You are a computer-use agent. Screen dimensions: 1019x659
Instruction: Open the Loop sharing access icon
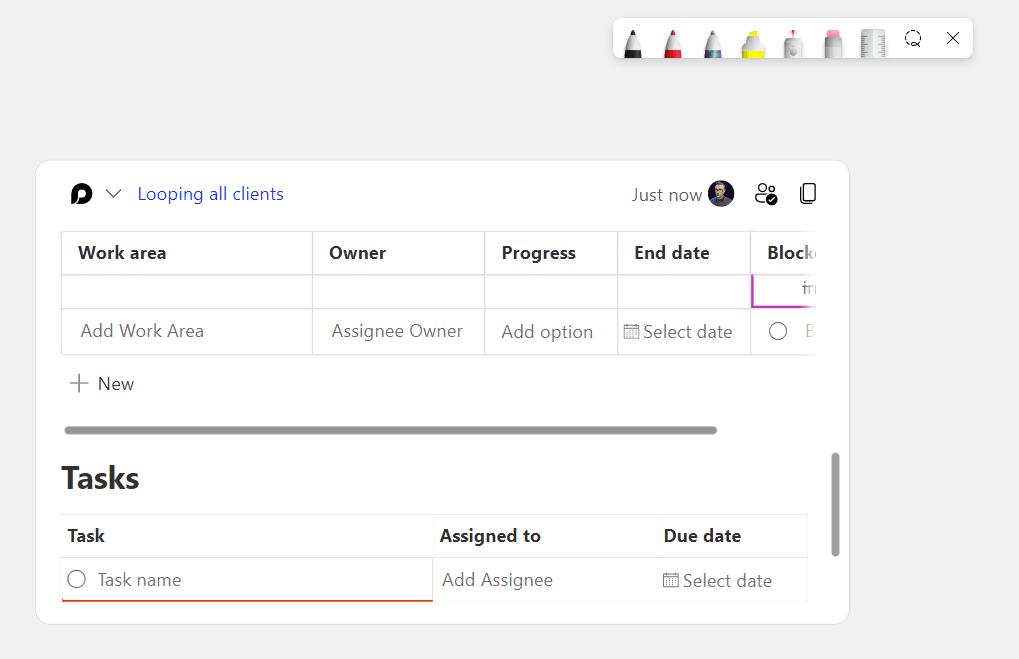click(x=766, y=194)
